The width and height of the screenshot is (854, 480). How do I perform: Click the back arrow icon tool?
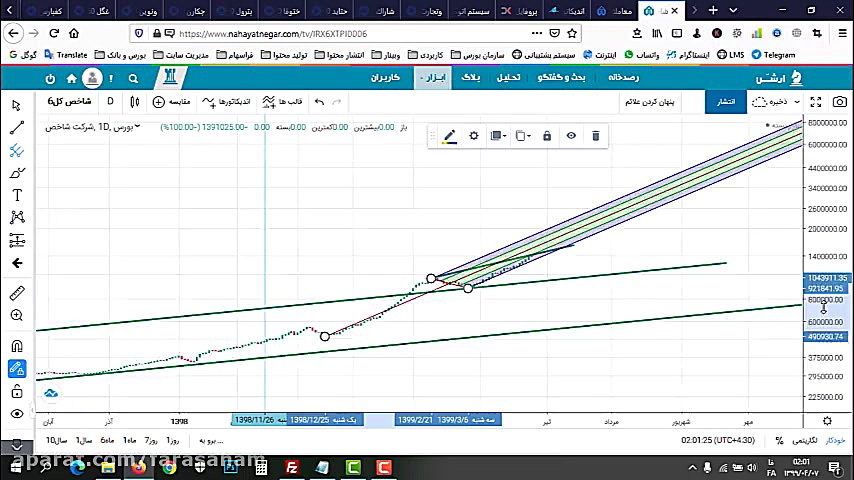tap(17, 263)
